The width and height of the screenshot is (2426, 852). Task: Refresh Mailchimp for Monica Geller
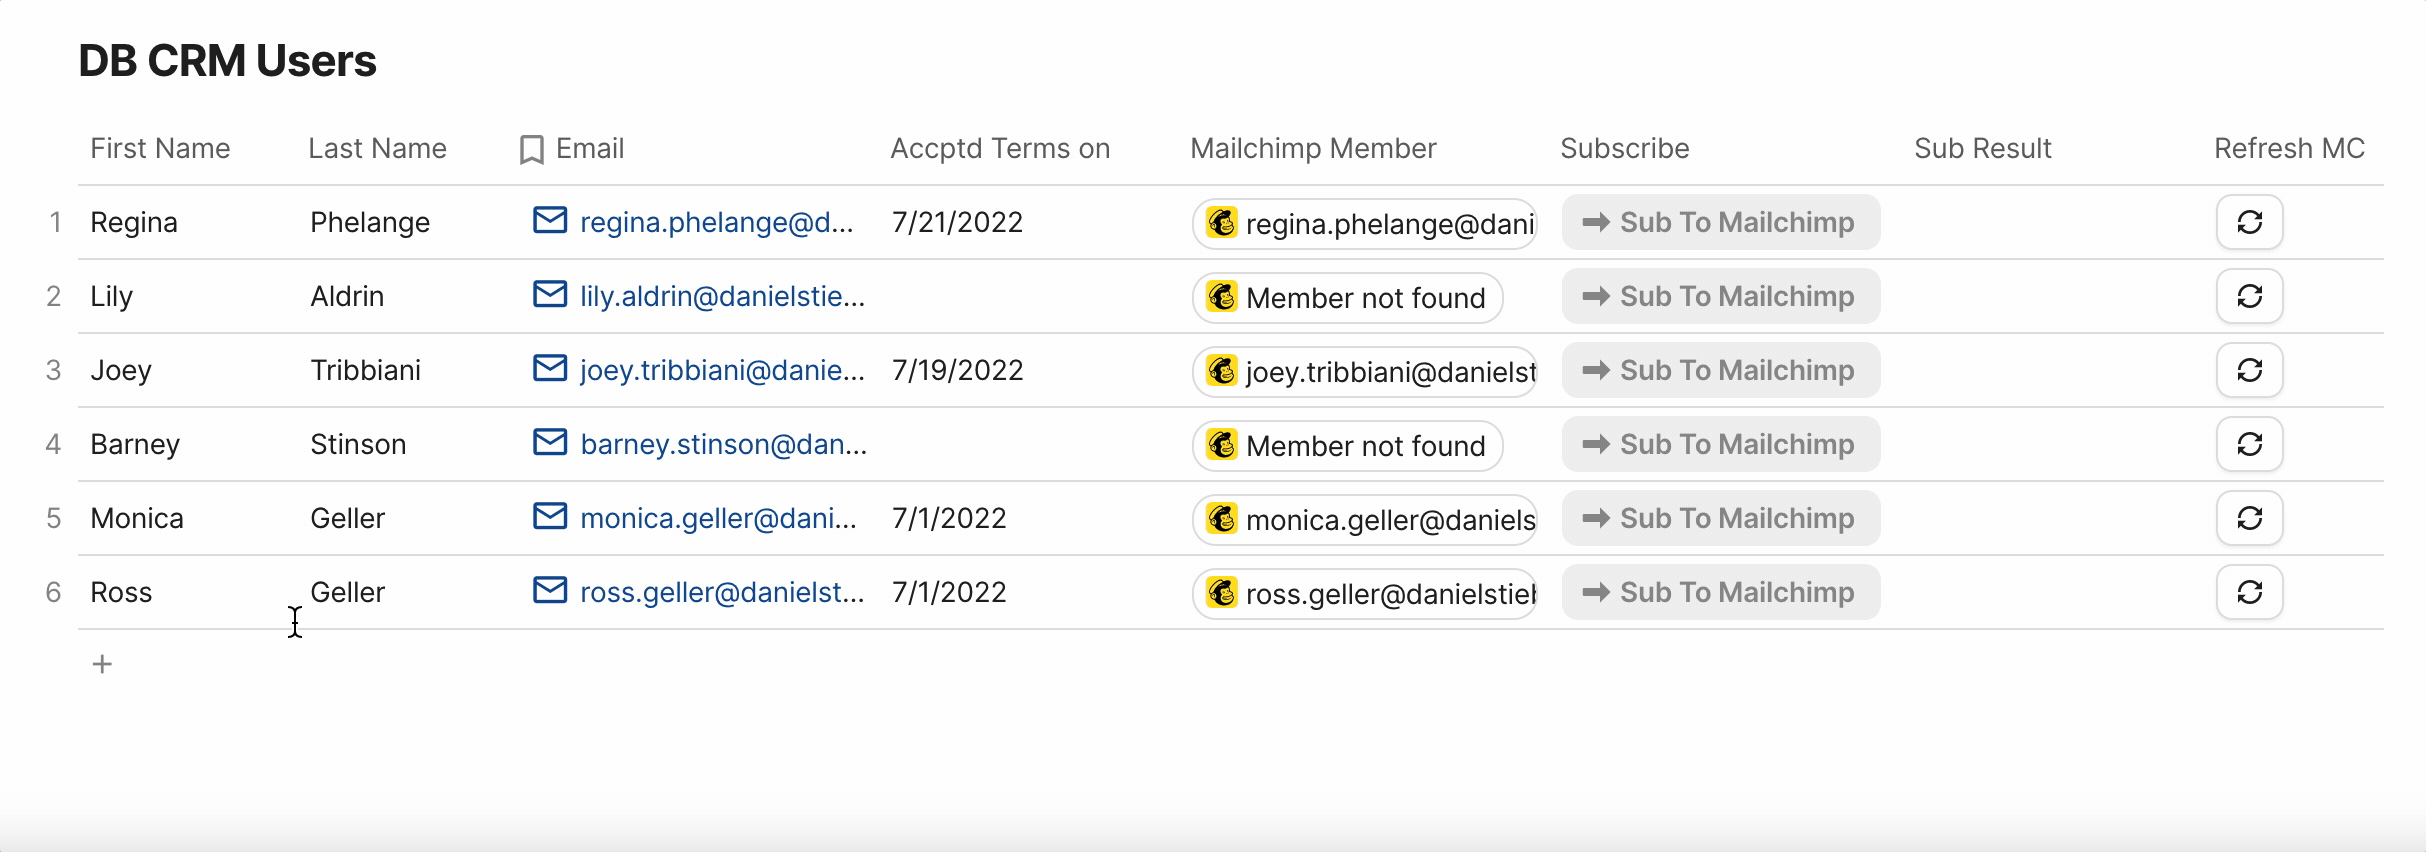[2249, 518]
